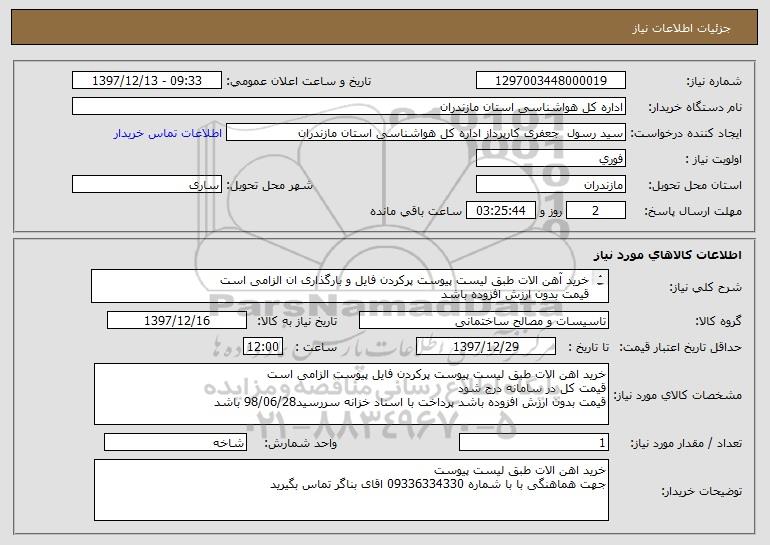Viewport: 770px width, 545px height.
Task: Select the buyer organization name field
Action: point(349,107)
